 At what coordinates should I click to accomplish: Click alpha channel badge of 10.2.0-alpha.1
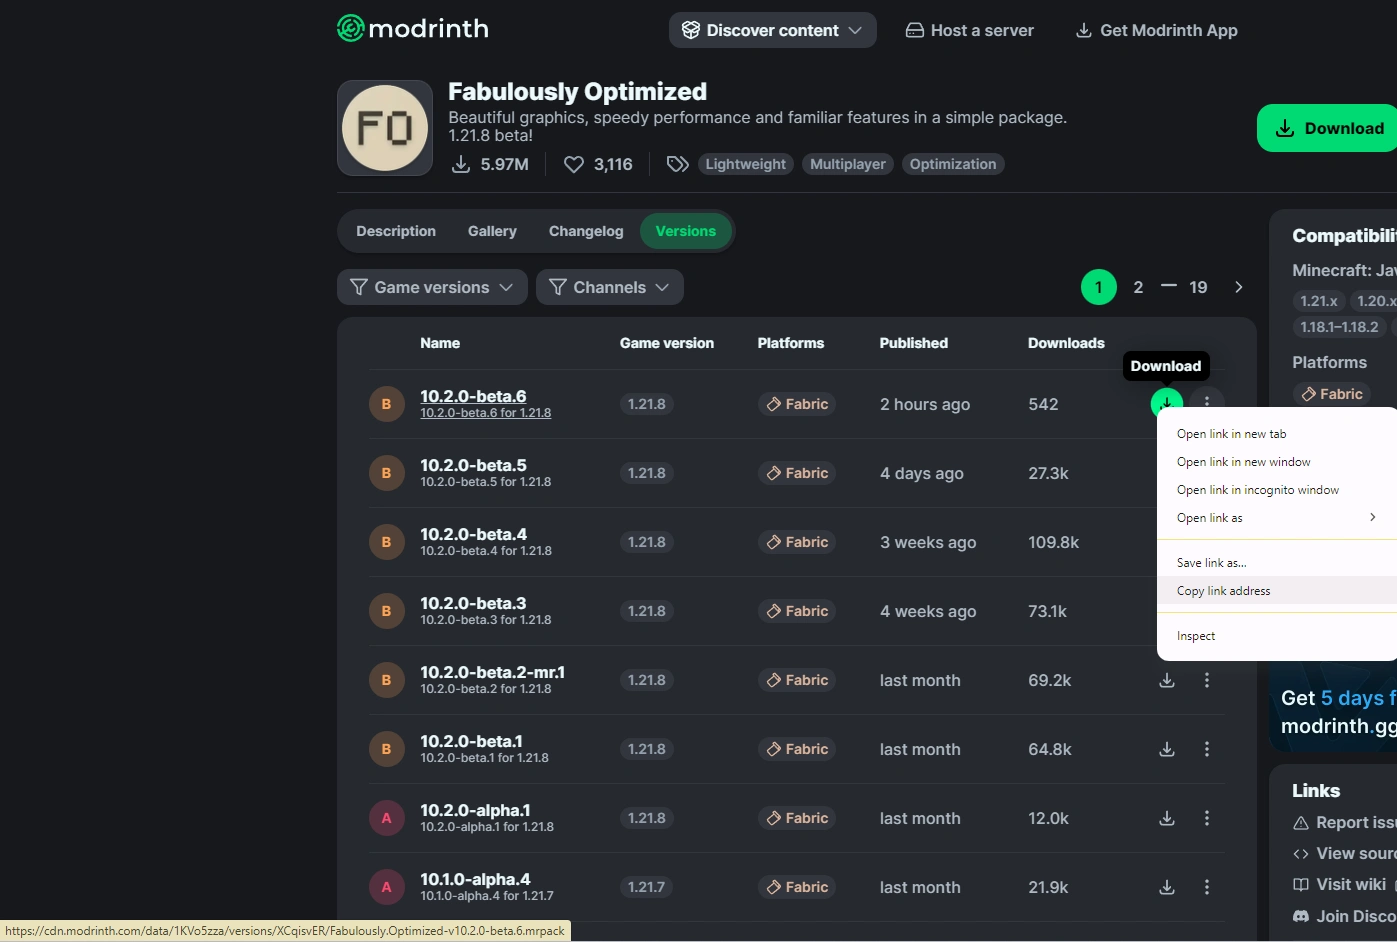click(386, 818)
